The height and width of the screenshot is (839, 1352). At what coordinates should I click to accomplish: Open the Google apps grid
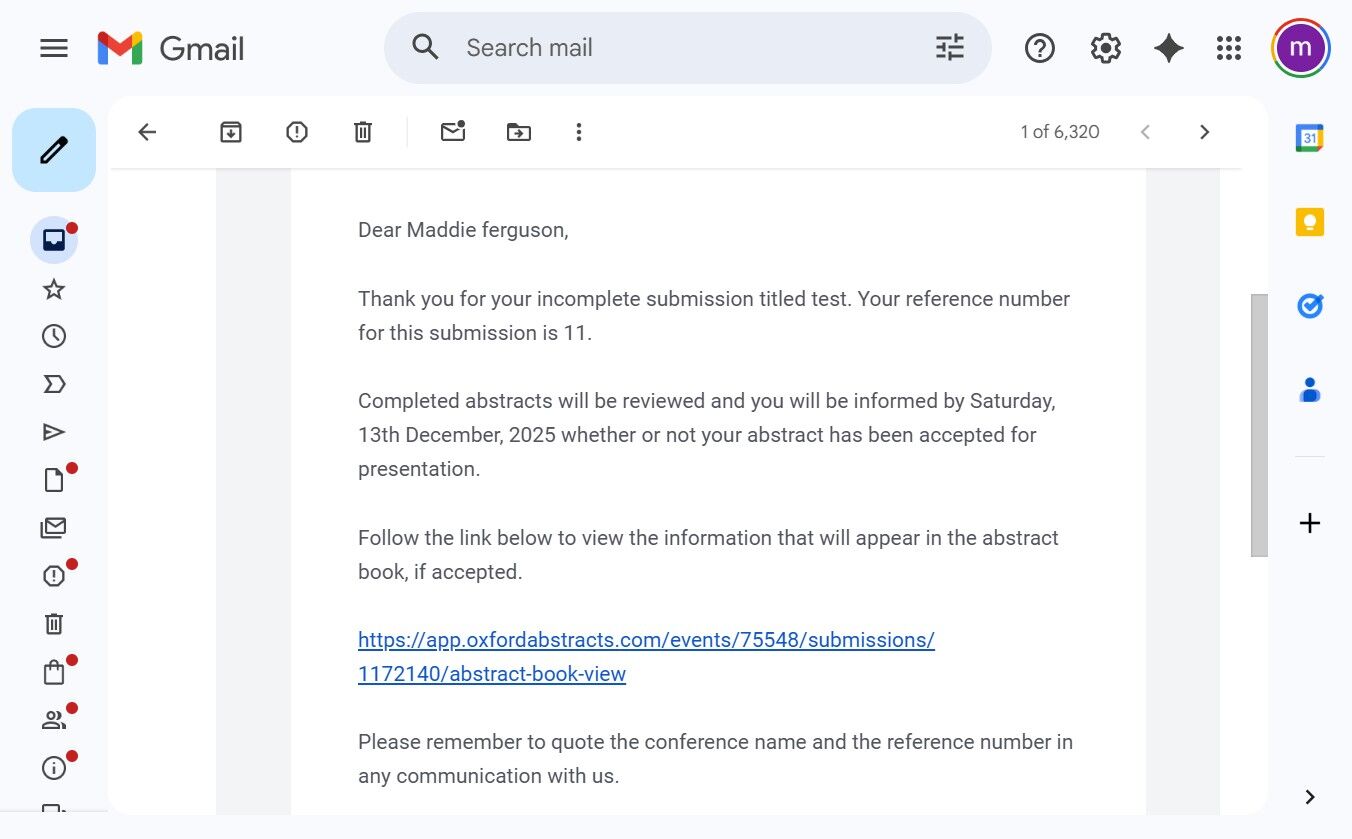pos(1228,48)
